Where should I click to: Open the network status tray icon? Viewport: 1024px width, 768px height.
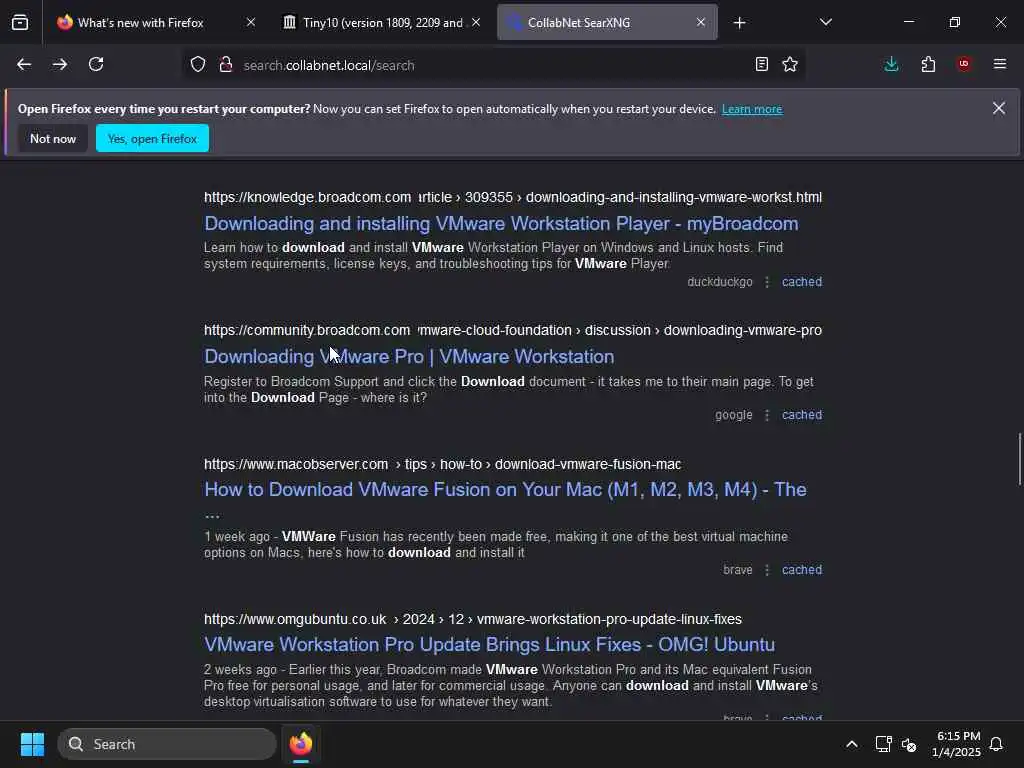(x=883, y=744)
